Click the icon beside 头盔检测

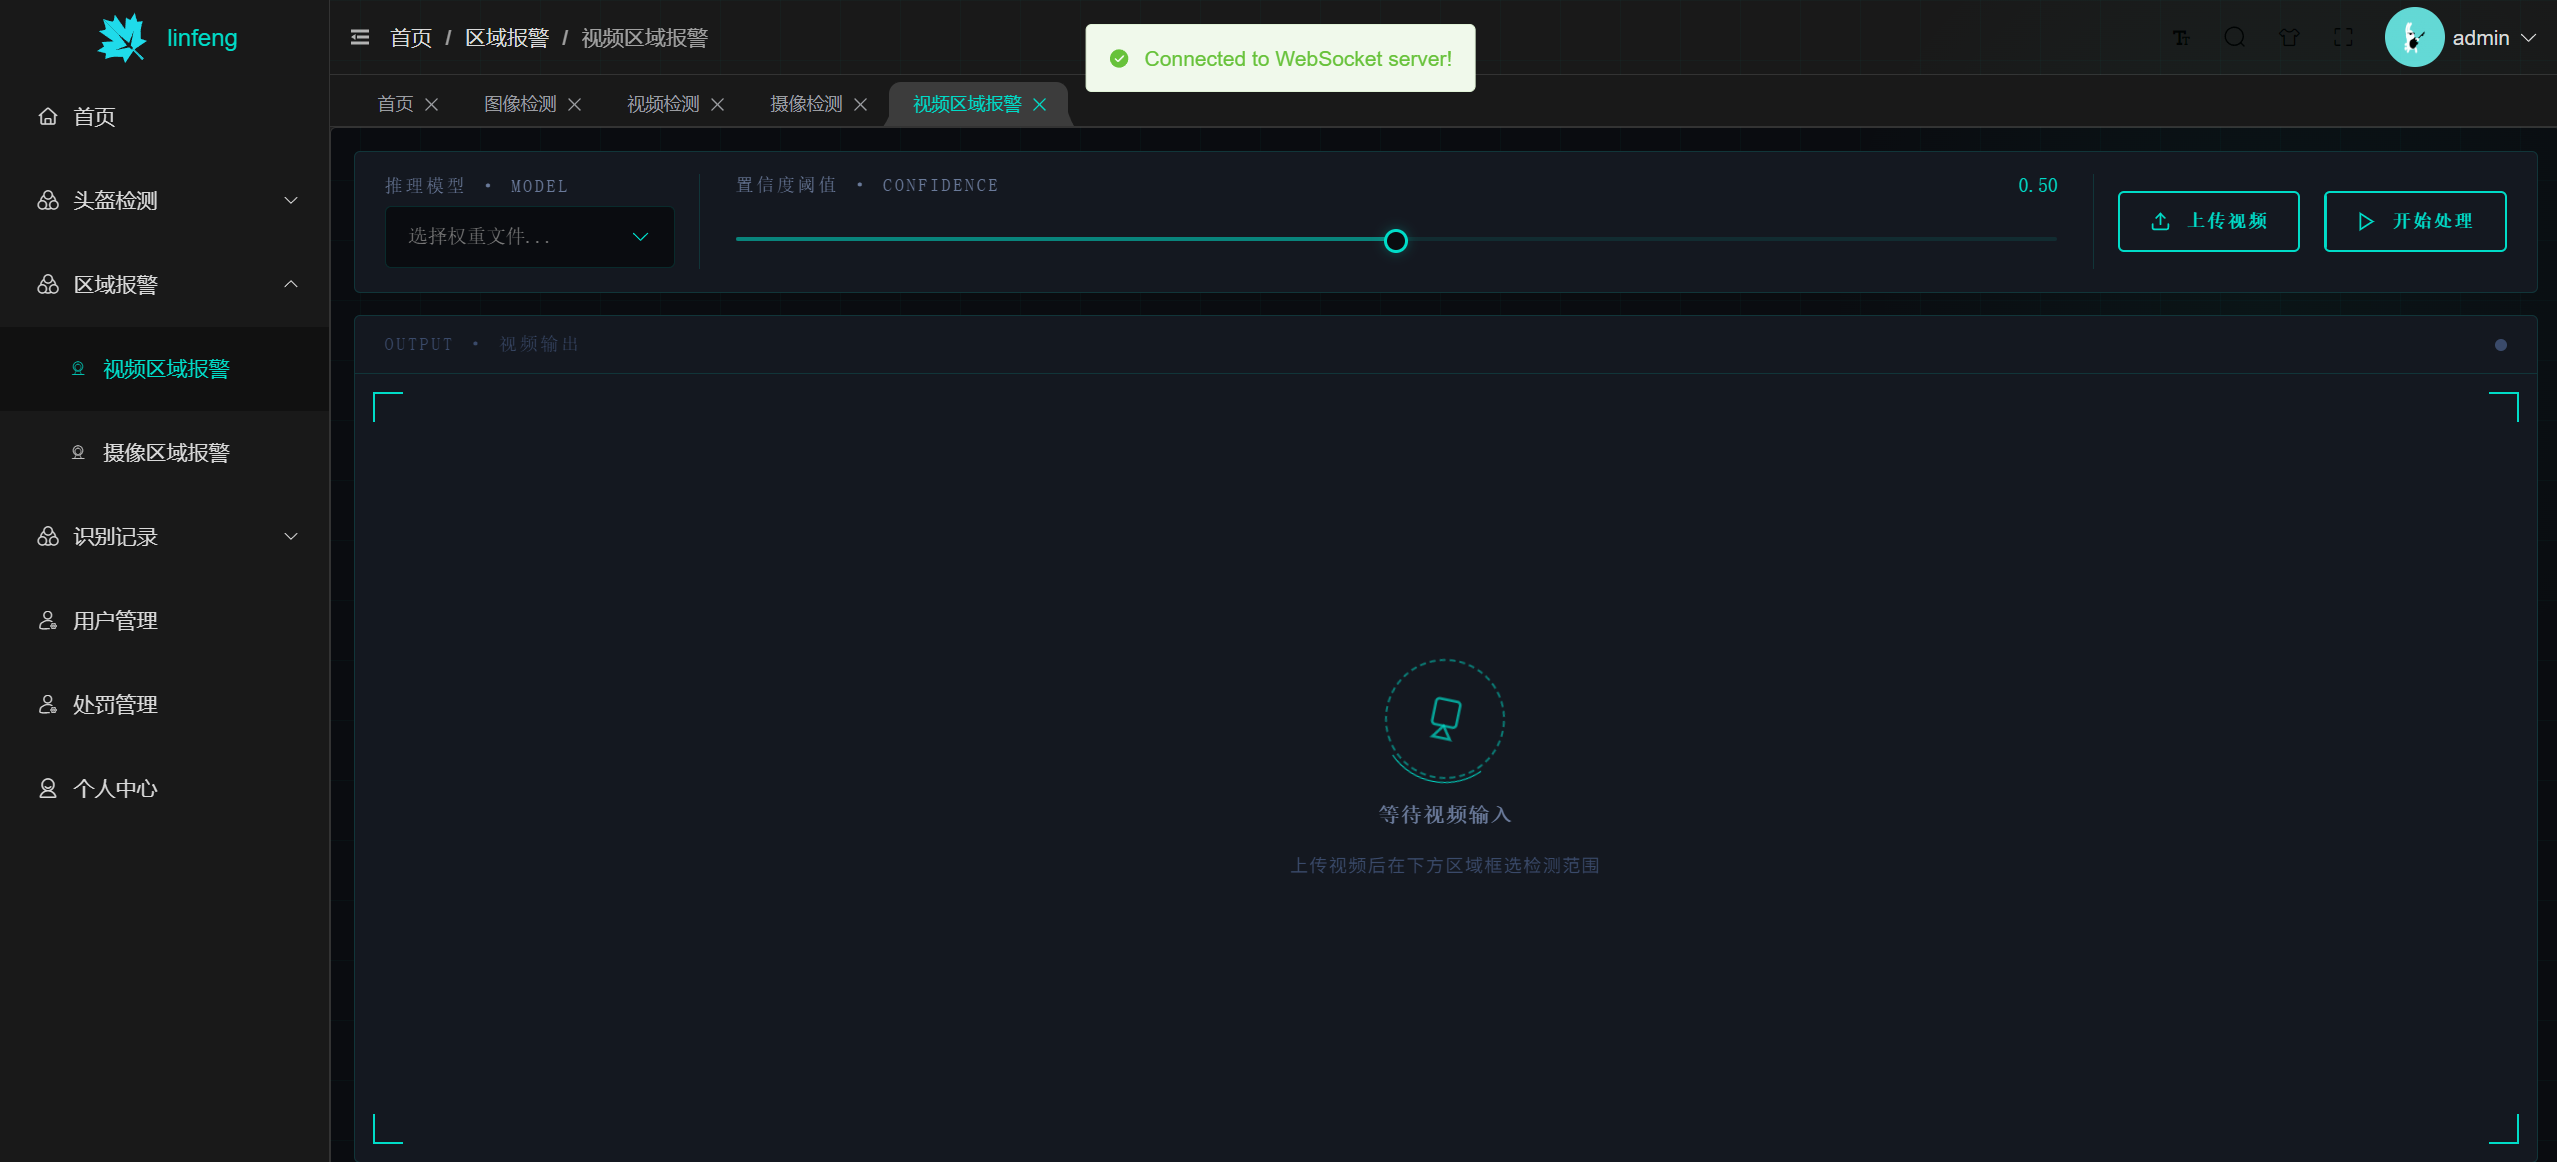[48, 201]
